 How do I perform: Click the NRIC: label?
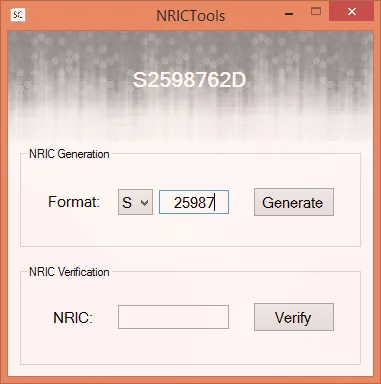click(73, 317)
